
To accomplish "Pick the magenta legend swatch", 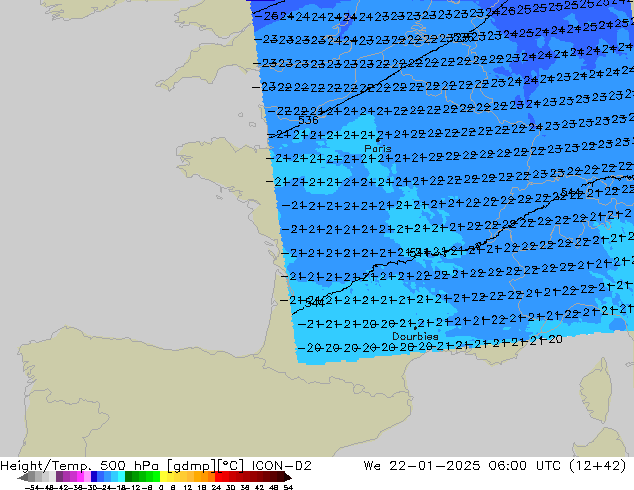I will click(x=80, y=476).
